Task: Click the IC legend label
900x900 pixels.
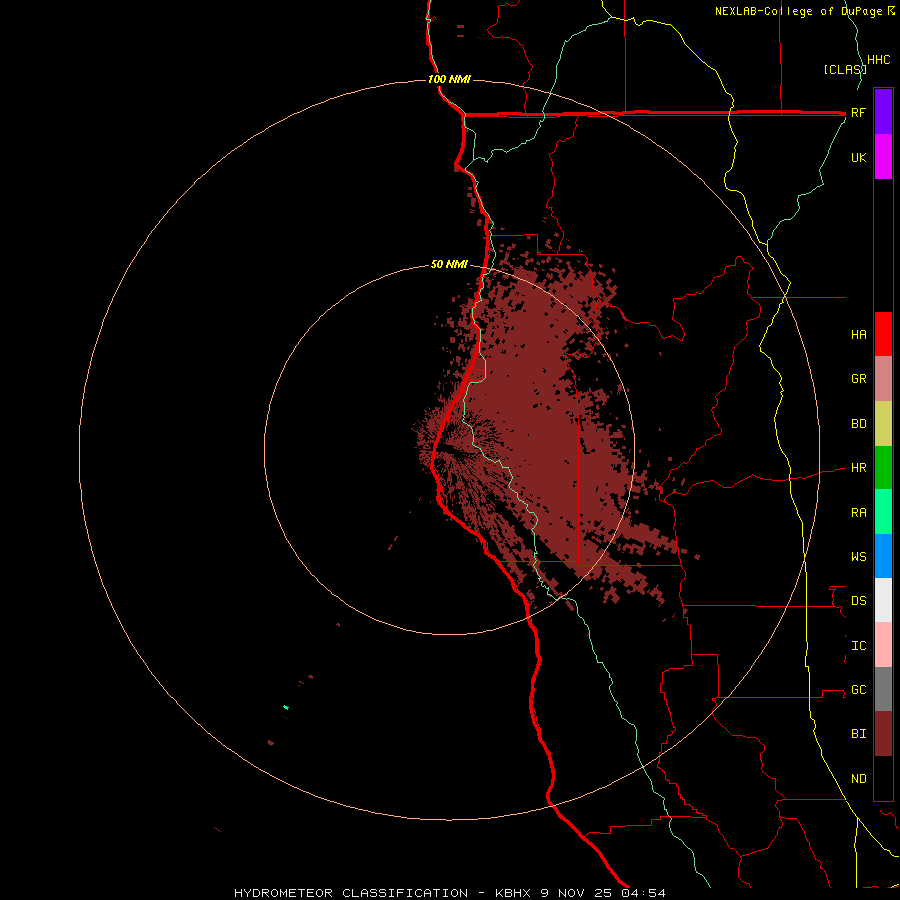Action: (859, 646)
